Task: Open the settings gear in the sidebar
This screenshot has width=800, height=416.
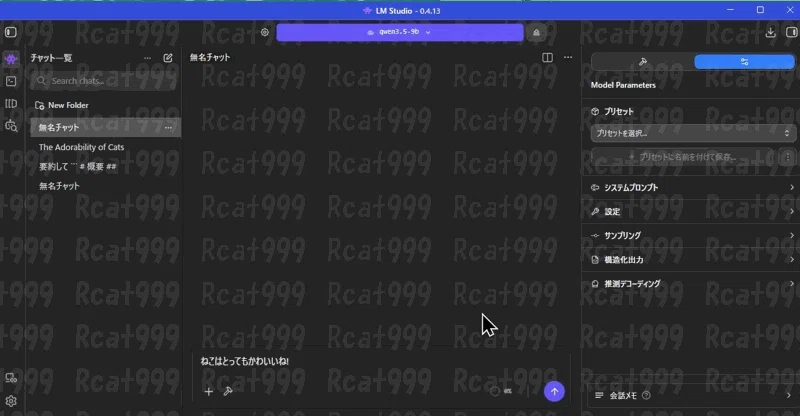Action: coord(11,401)
